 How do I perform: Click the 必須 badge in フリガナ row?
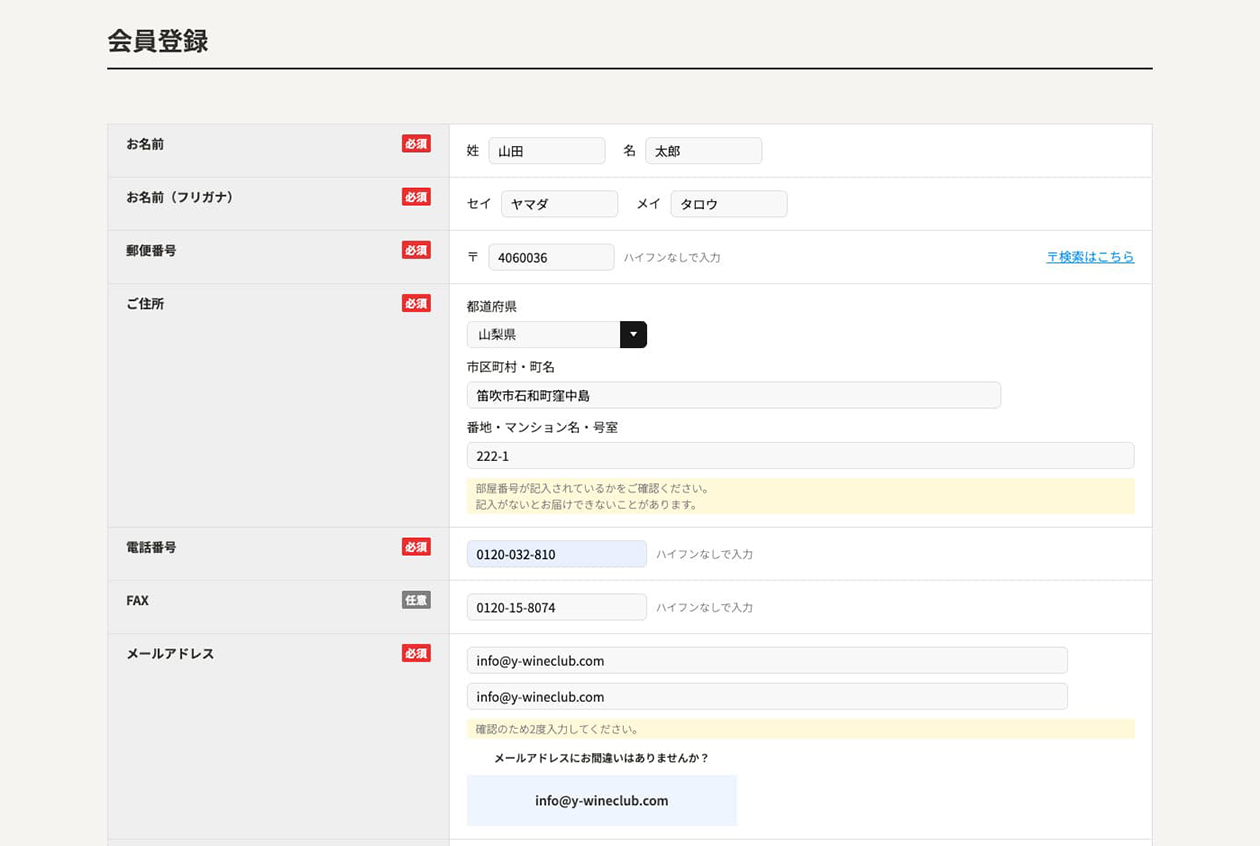[416, 197]
